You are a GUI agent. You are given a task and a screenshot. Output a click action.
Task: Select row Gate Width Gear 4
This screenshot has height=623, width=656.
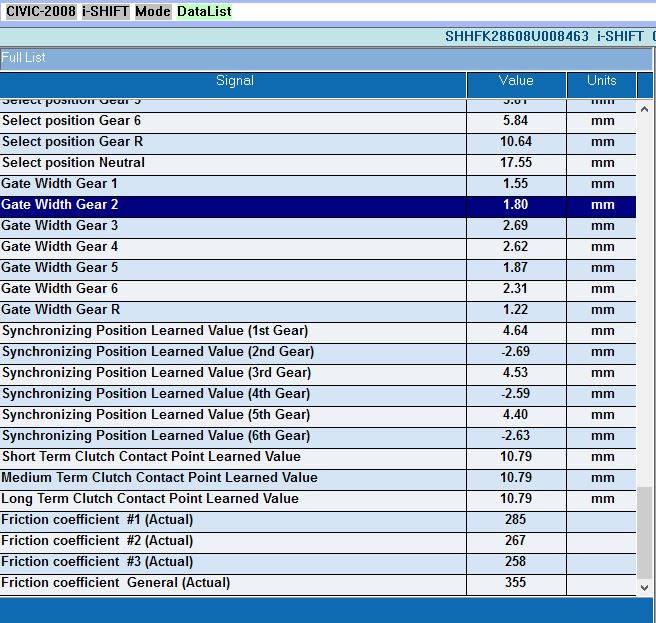click(x=318, y=249)
